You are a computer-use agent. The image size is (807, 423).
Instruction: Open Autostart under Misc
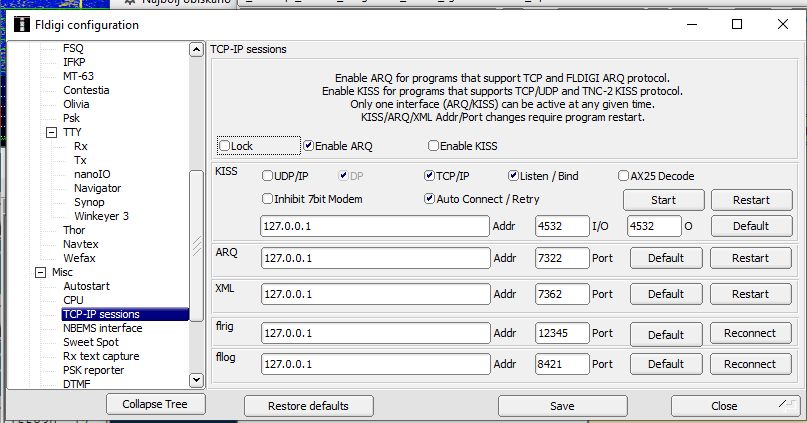point(86,286)
